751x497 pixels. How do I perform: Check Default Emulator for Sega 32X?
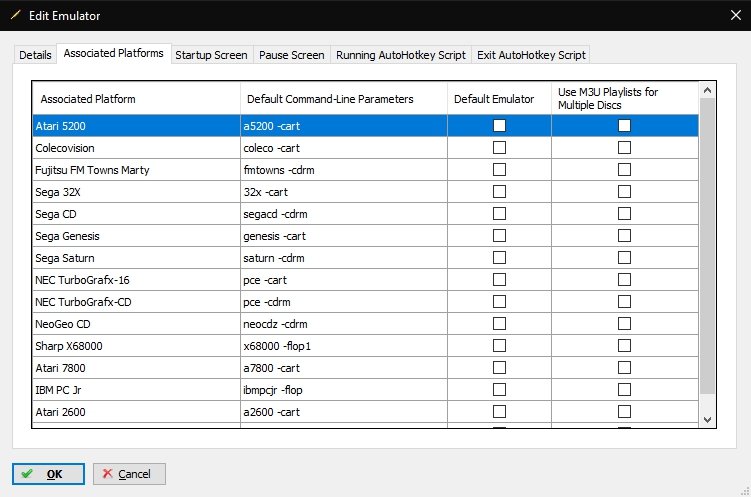(x=499, y=192)
